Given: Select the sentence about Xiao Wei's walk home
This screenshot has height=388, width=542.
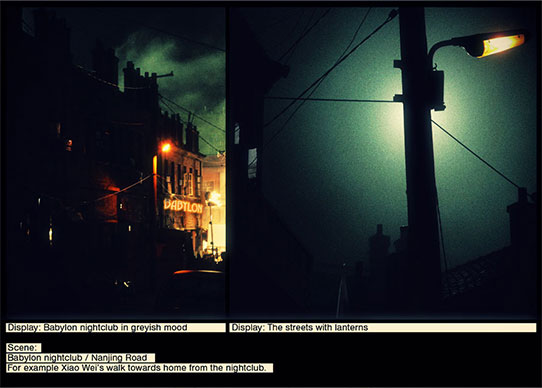Looking at the screenshot, I should 137,368.
